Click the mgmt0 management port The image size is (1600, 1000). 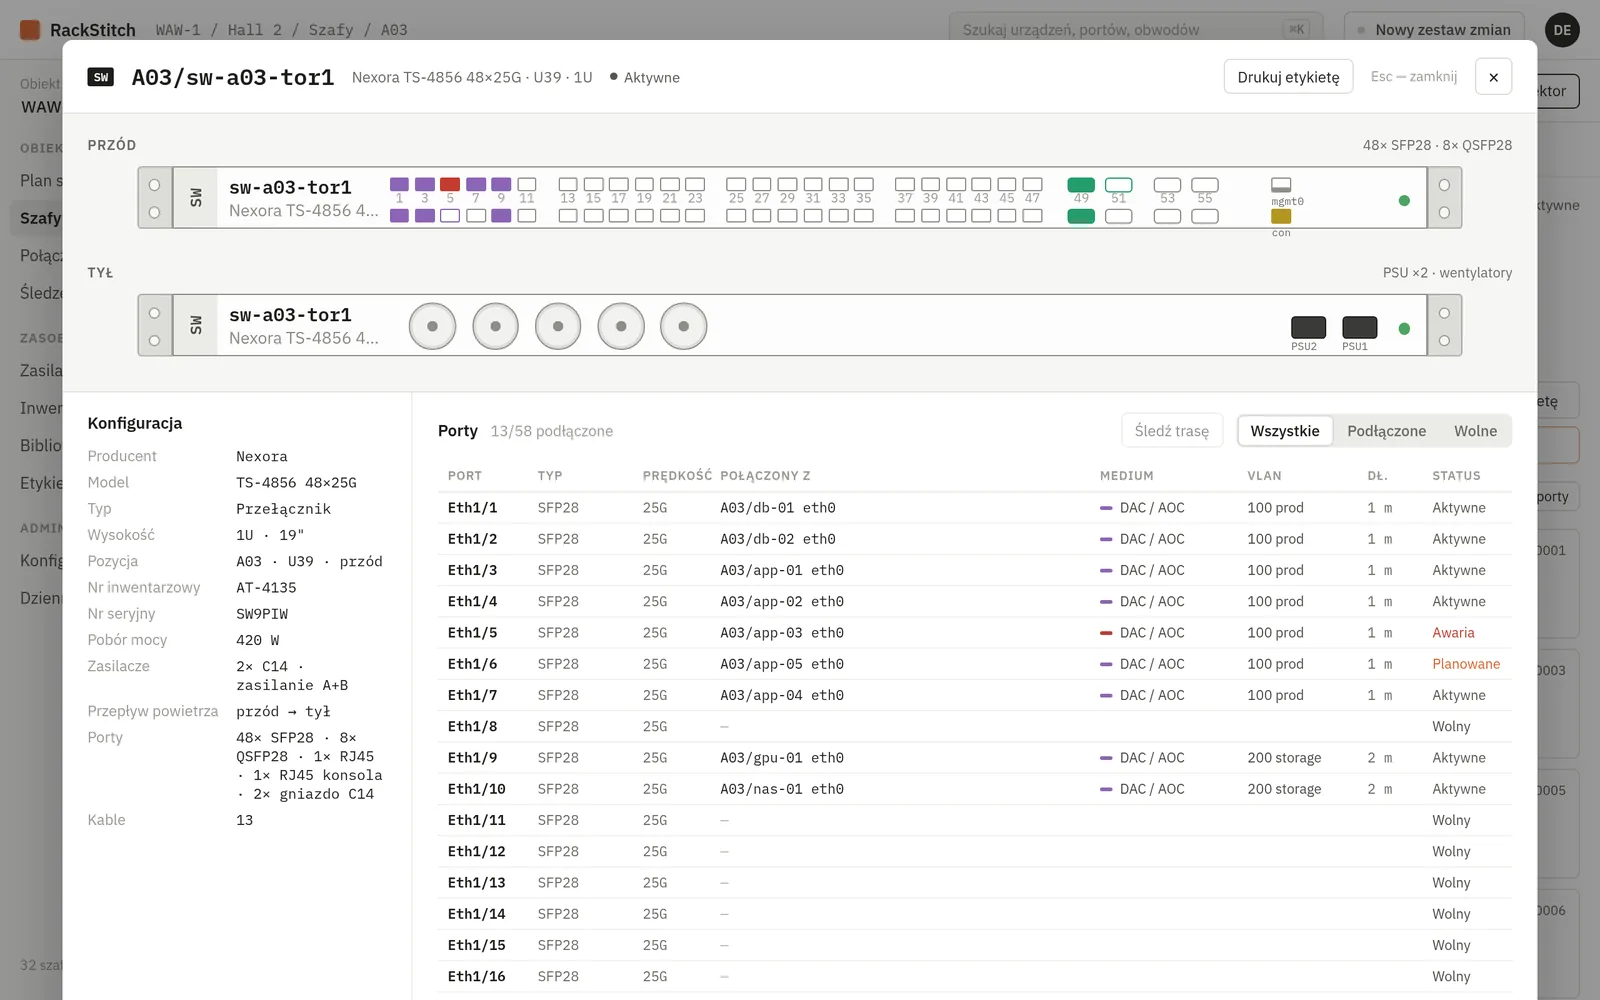click(x=1281, y=185)
